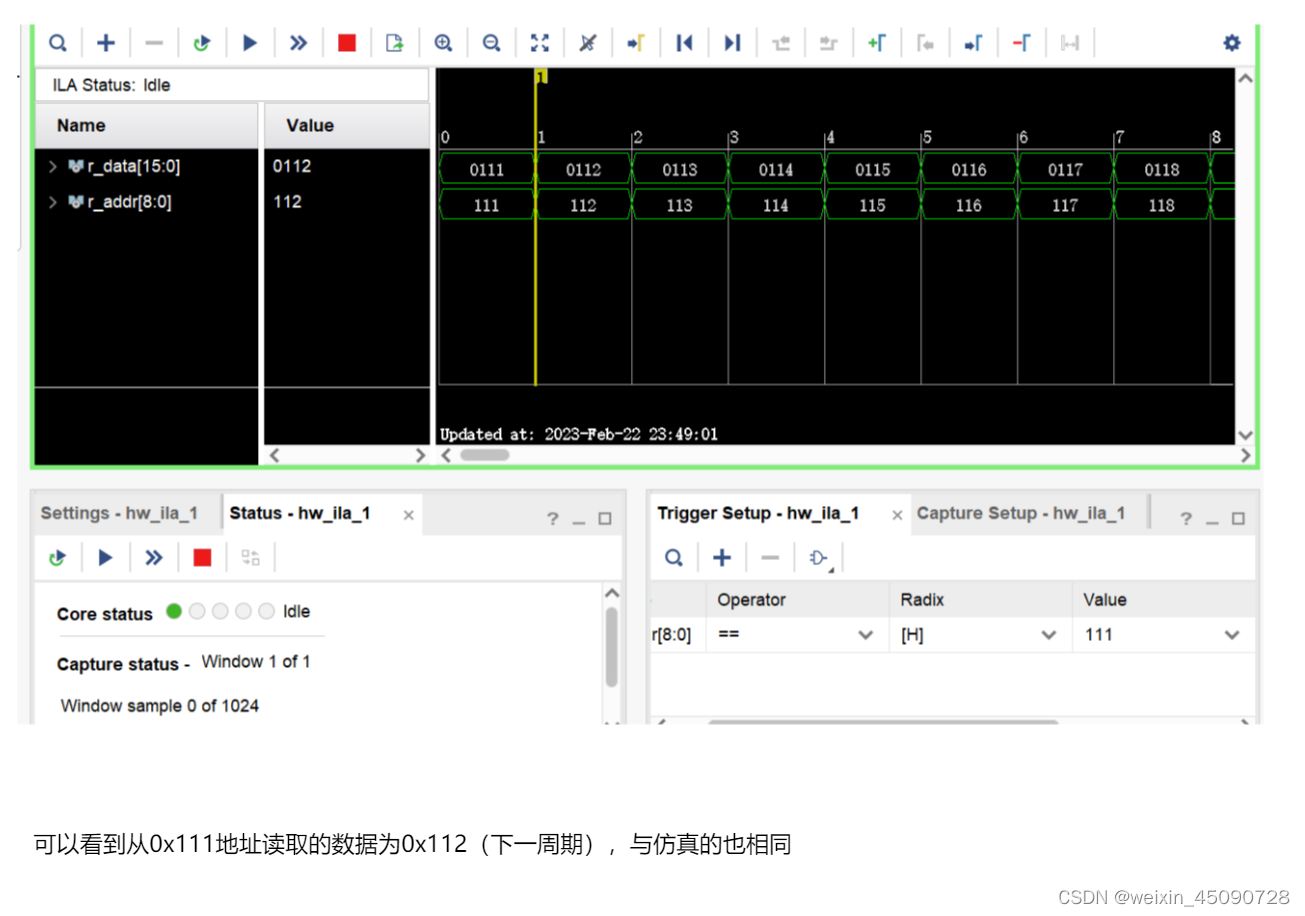This screenshot has width=1305, height=916.
Task: Click waveform horizontal scrollbar thumb
Action: 484,454
